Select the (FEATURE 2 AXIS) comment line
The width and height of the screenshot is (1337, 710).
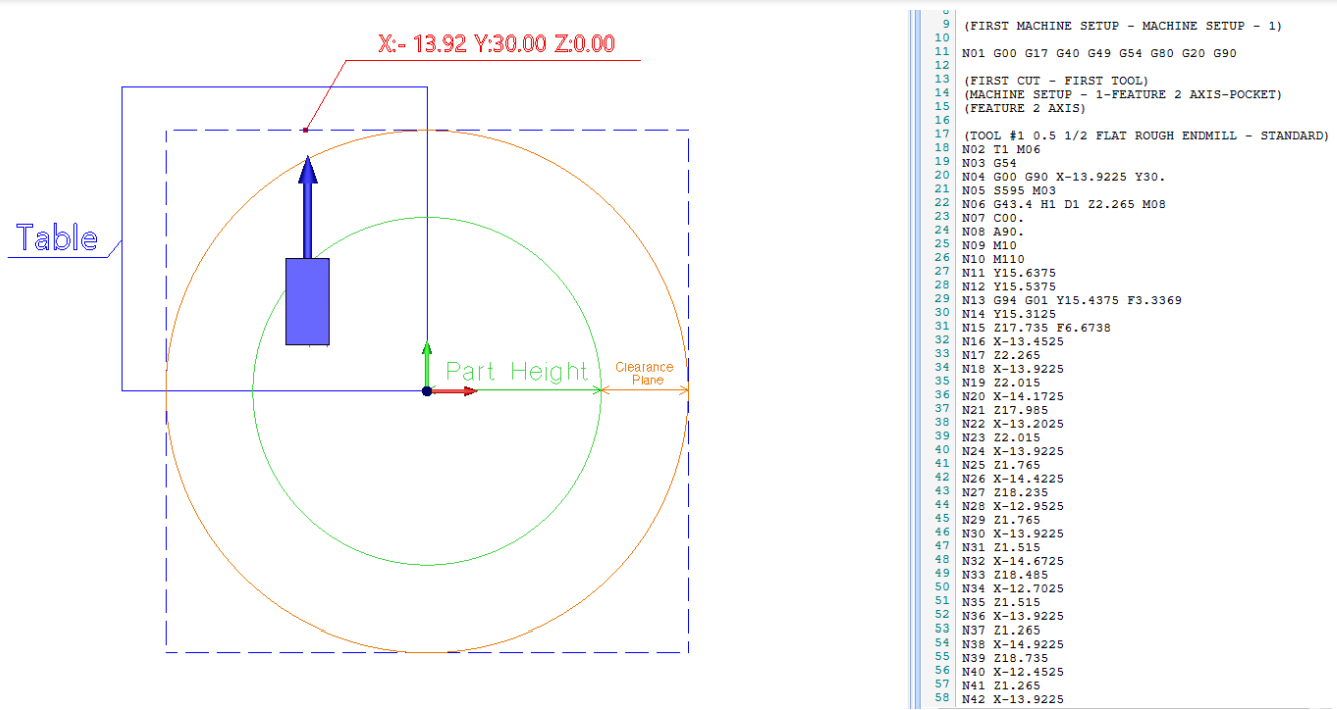pos(1024,108)
